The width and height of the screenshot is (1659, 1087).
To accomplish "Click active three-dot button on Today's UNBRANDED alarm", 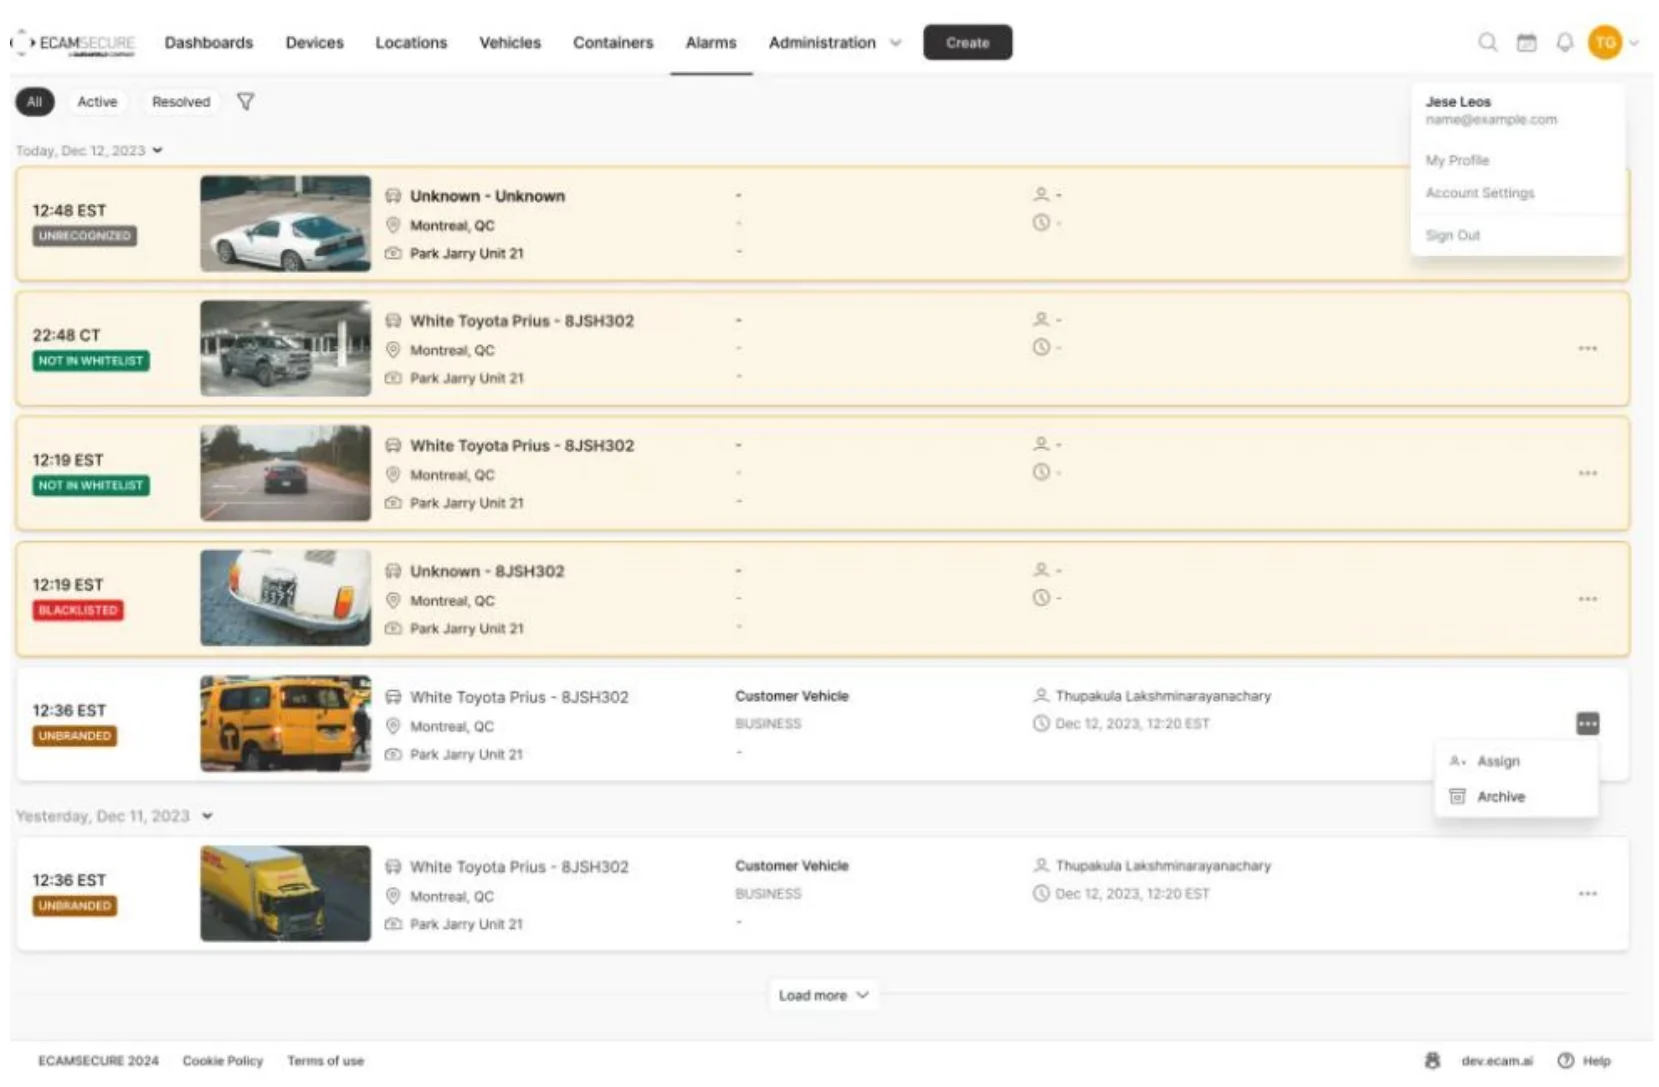I will coord(1587,723).
